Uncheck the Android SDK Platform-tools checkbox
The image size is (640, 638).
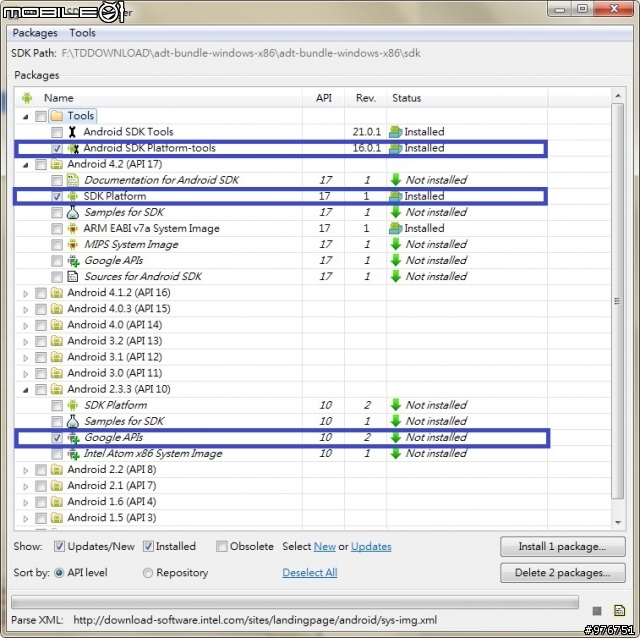coord(57,149)
